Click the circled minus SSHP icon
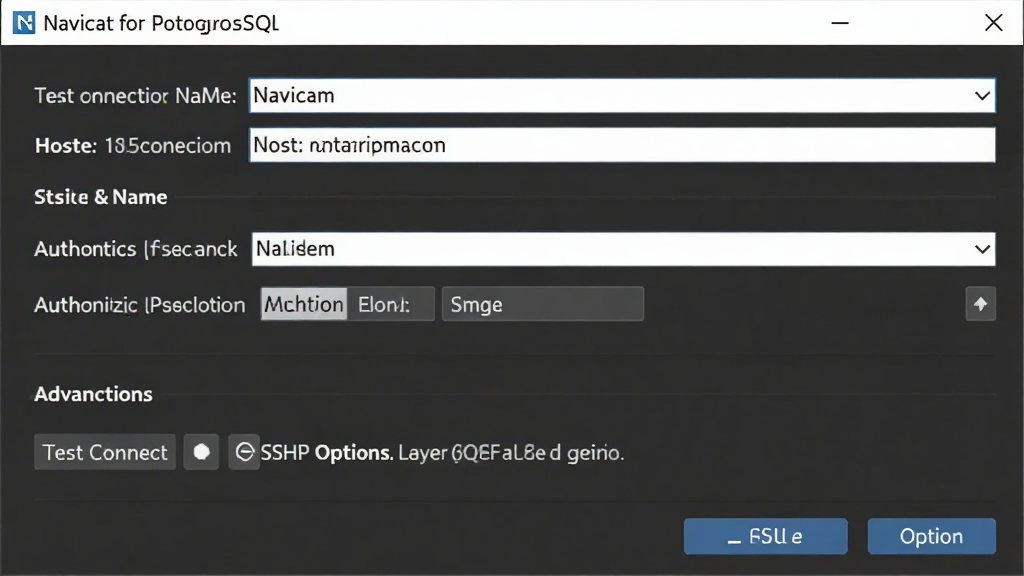This screenshot has height=576, width=1024. click(x=244, y=452)
